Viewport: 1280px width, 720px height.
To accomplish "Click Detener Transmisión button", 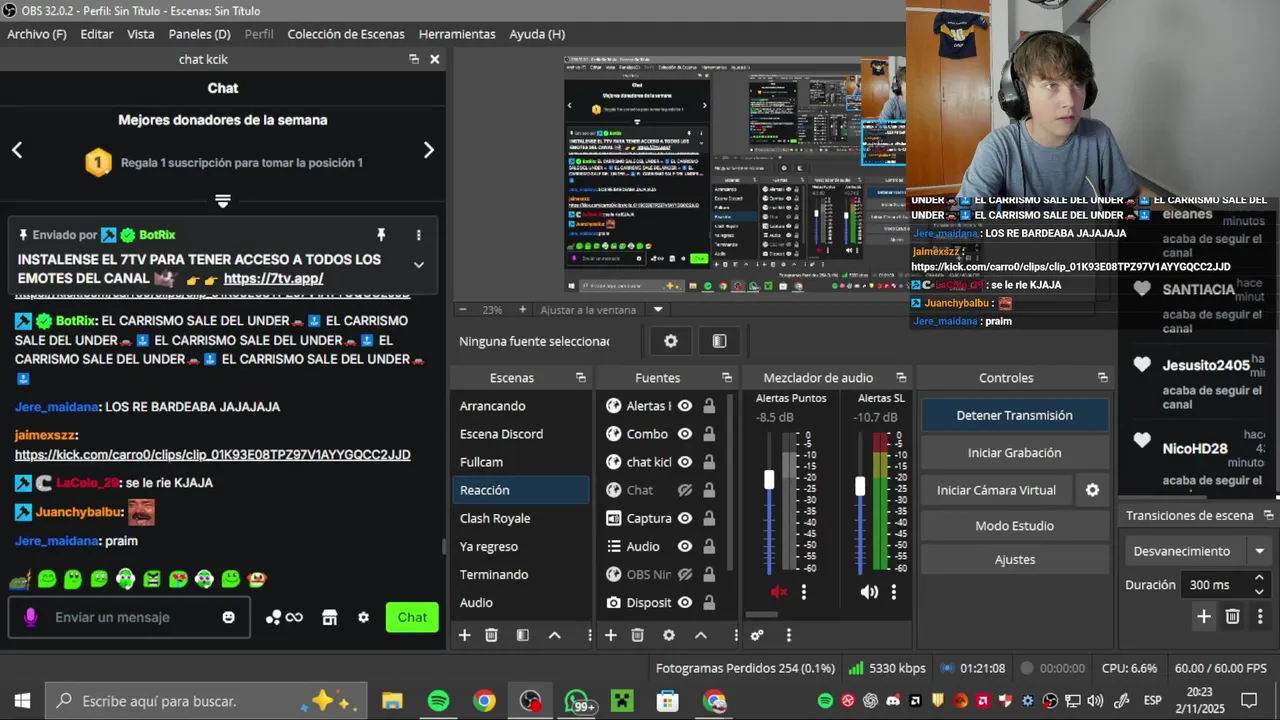I will point(1014,415).
